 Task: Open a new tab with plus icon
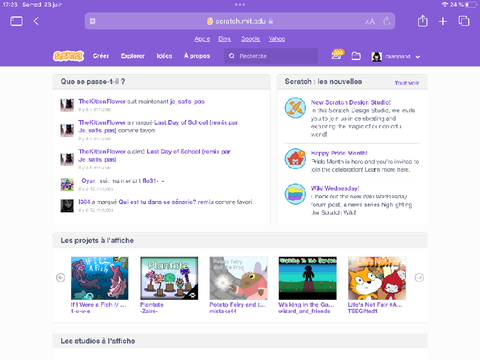coord(443,21)
